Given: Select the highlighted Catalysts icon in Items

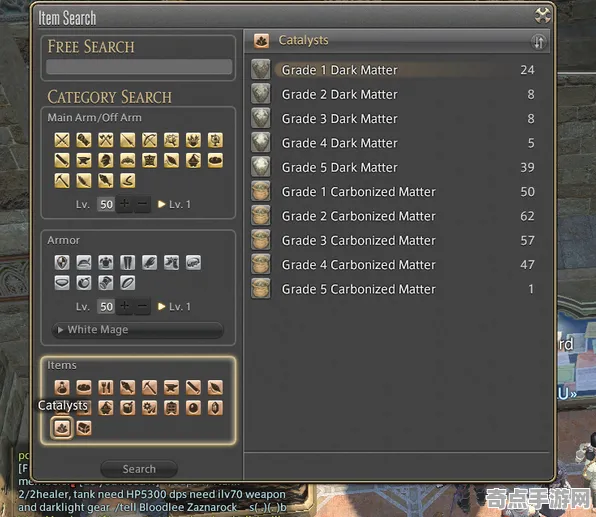Looking at the screenshot, I should pyautogui.click(x=62, y=428).
